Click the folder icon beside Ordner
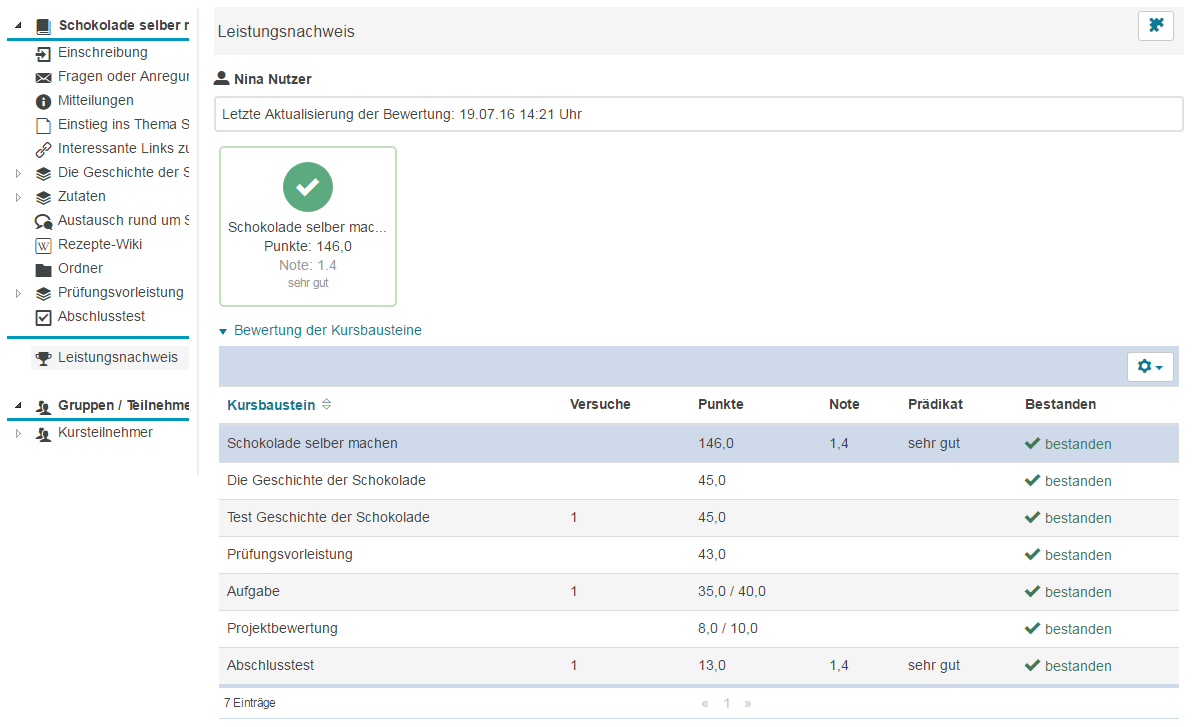The height and width of the screenshot is (727, 1192). (43, 269)
